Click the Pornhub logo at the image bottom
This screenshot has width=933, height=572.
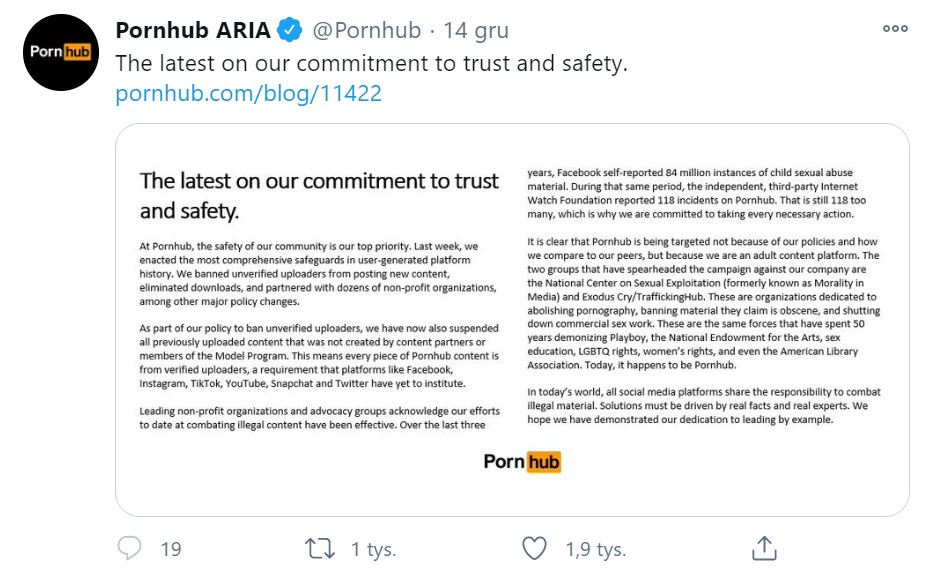click(522, 461)
